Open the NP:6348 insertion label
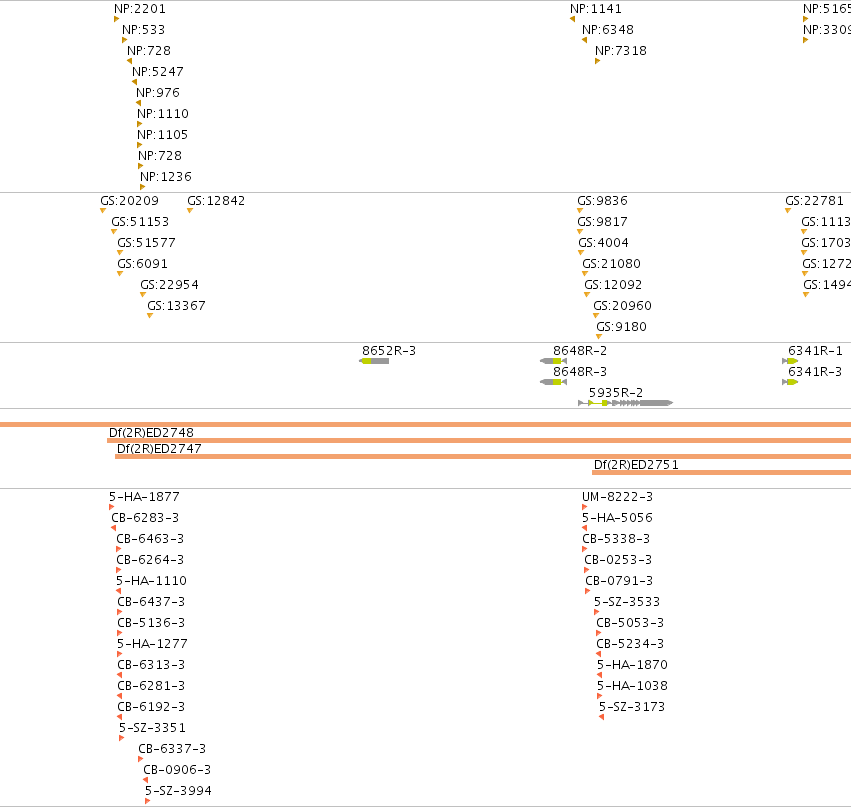Screen dimensions: 851x807 [608, 29]
